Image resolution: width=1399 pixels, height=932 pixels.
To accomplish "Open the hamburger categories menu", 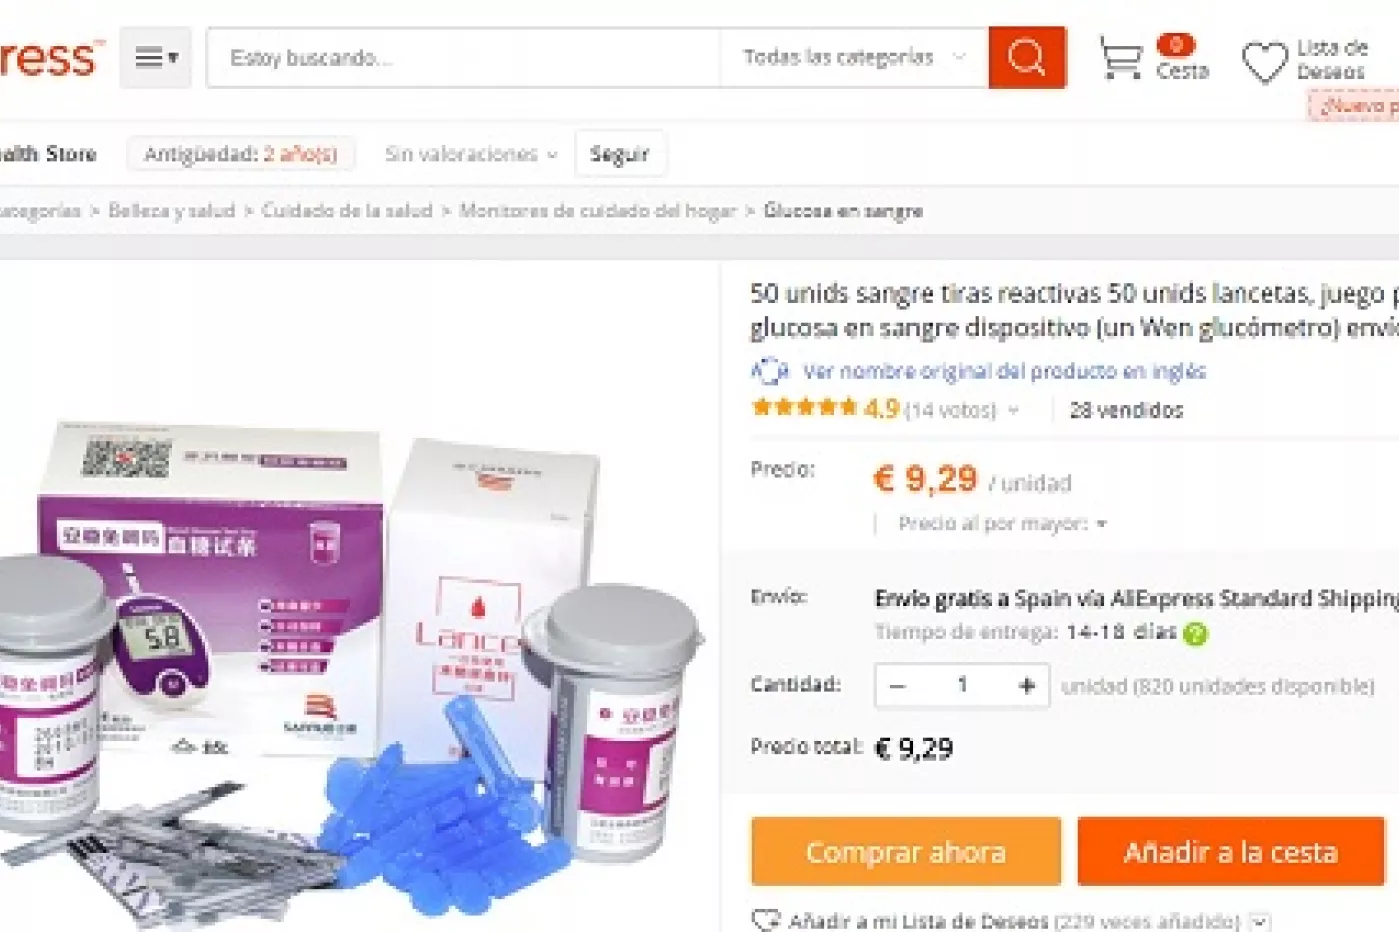I will 156,58.
